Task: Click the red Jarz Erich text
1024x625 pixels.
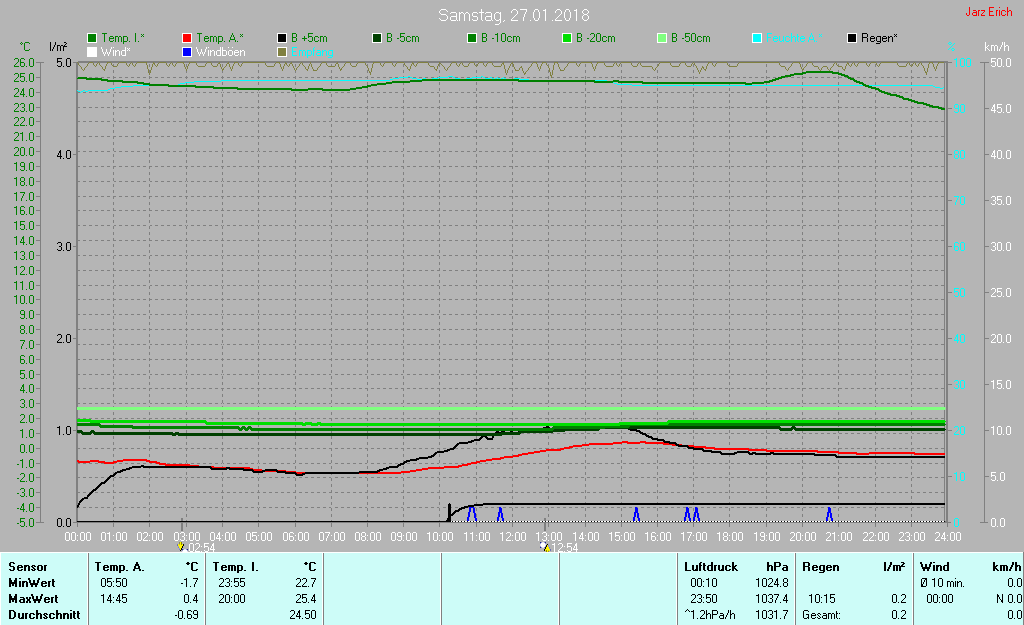Action: 988,13
